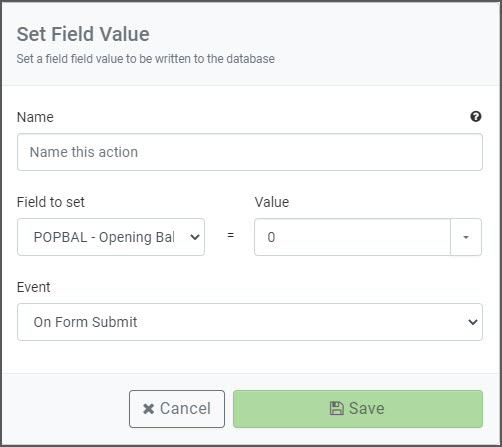
Task: Click the subtitle about writing to the database
Action: [x=146, y=59]
